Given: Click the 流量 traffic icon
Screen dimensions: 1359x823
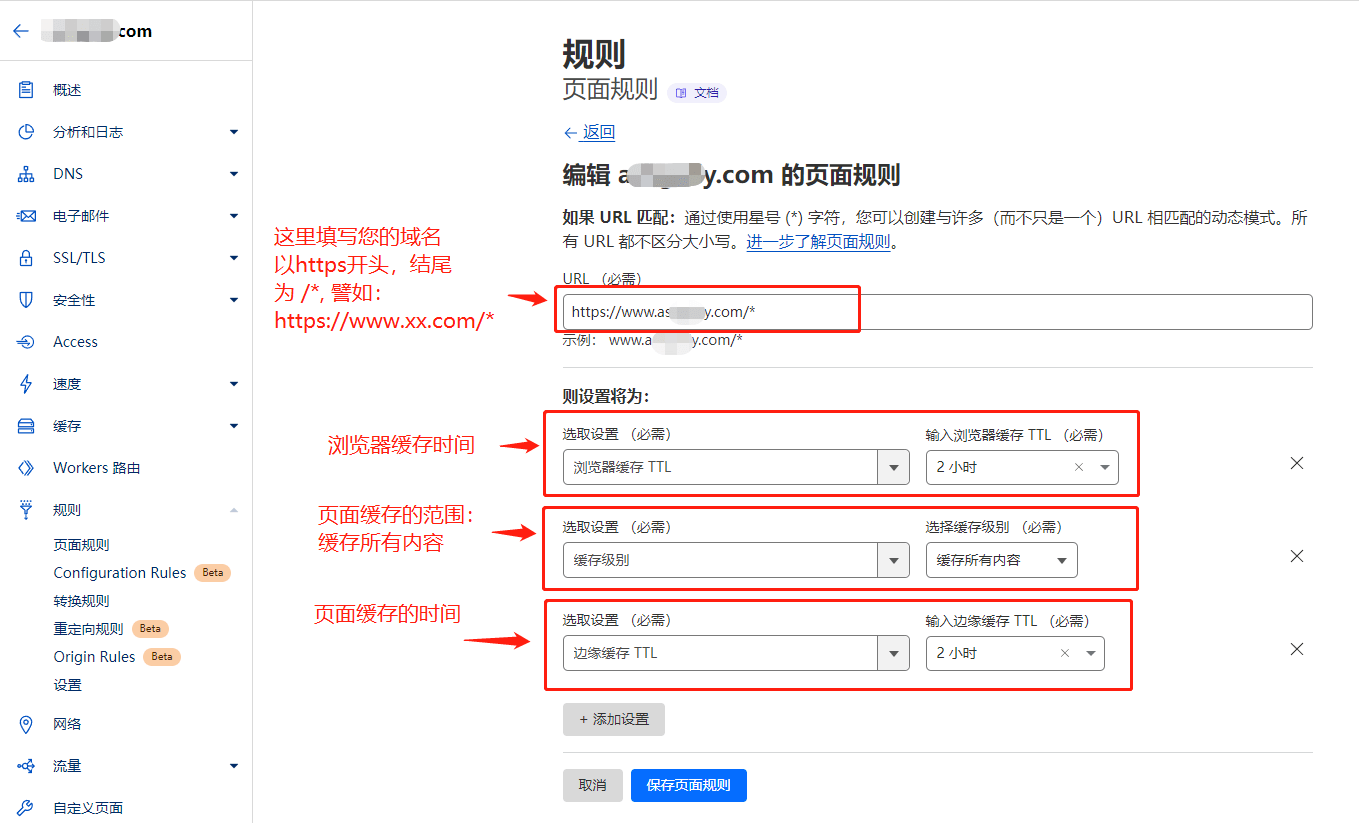Looking at the screenshot, I should coord(26,766).
